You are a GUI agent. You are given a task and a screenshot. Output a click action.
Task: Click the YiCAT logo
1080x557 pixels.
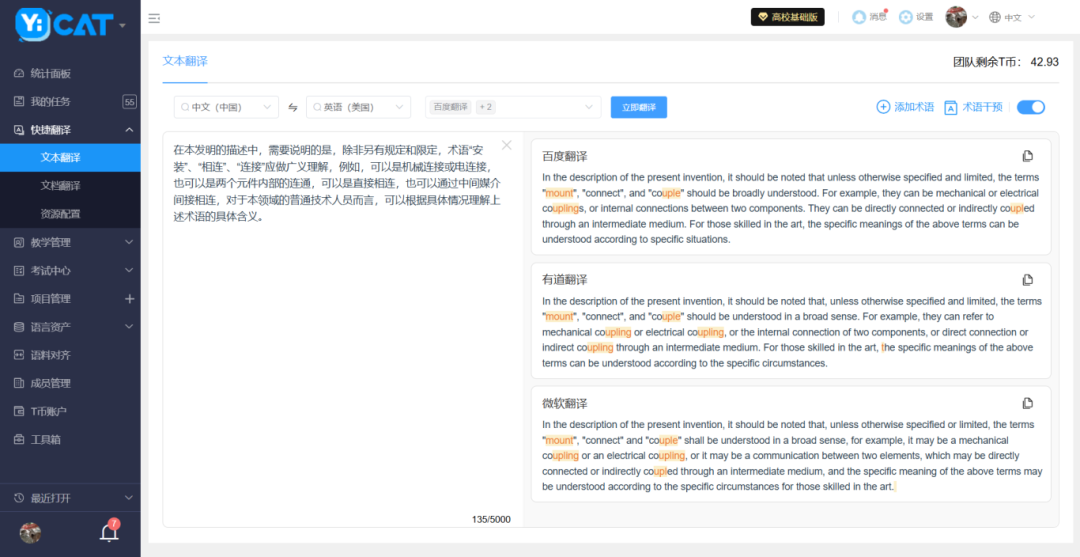point(64,24)
